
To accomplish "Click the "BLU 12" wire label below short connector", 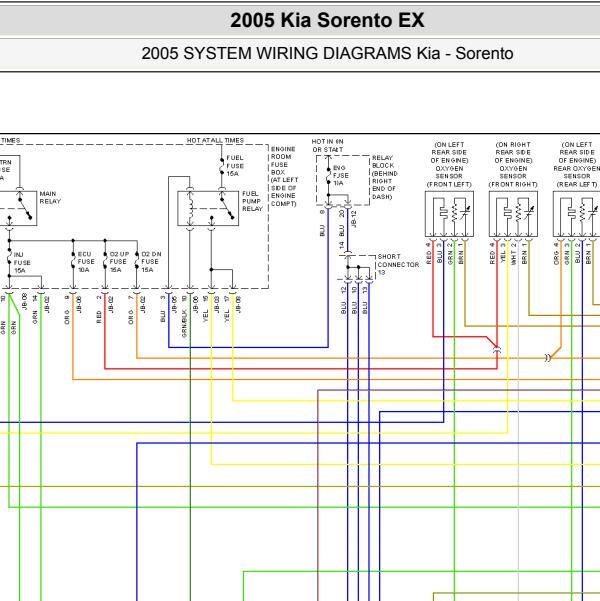I will click(x=344, y=301).
